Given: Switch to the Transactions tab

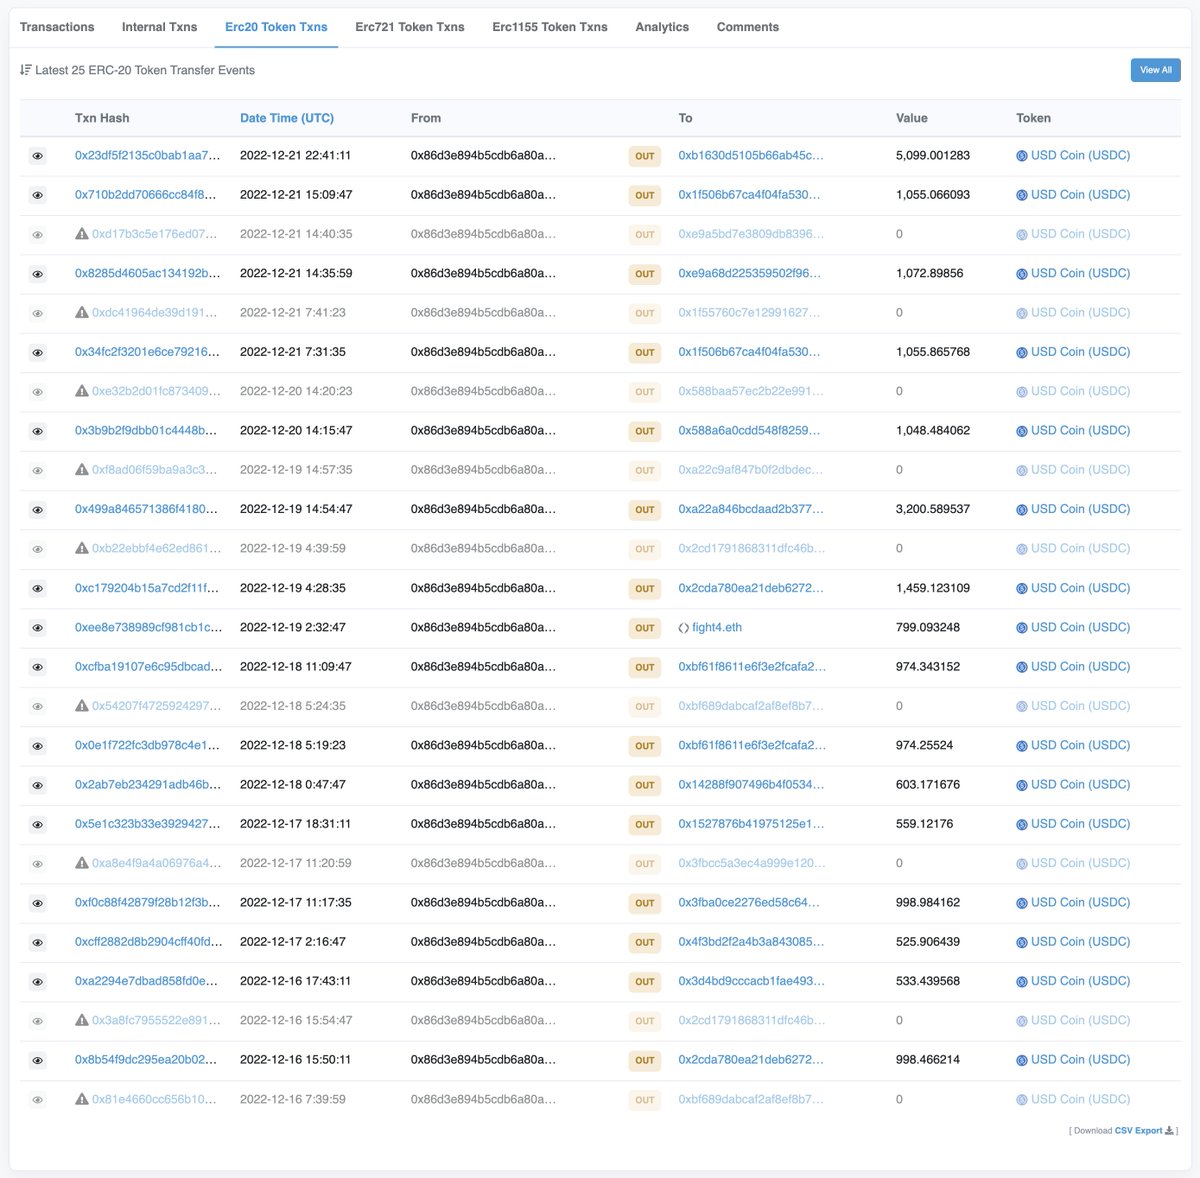Looking at the screenshot, I should (x=57, y=27).
